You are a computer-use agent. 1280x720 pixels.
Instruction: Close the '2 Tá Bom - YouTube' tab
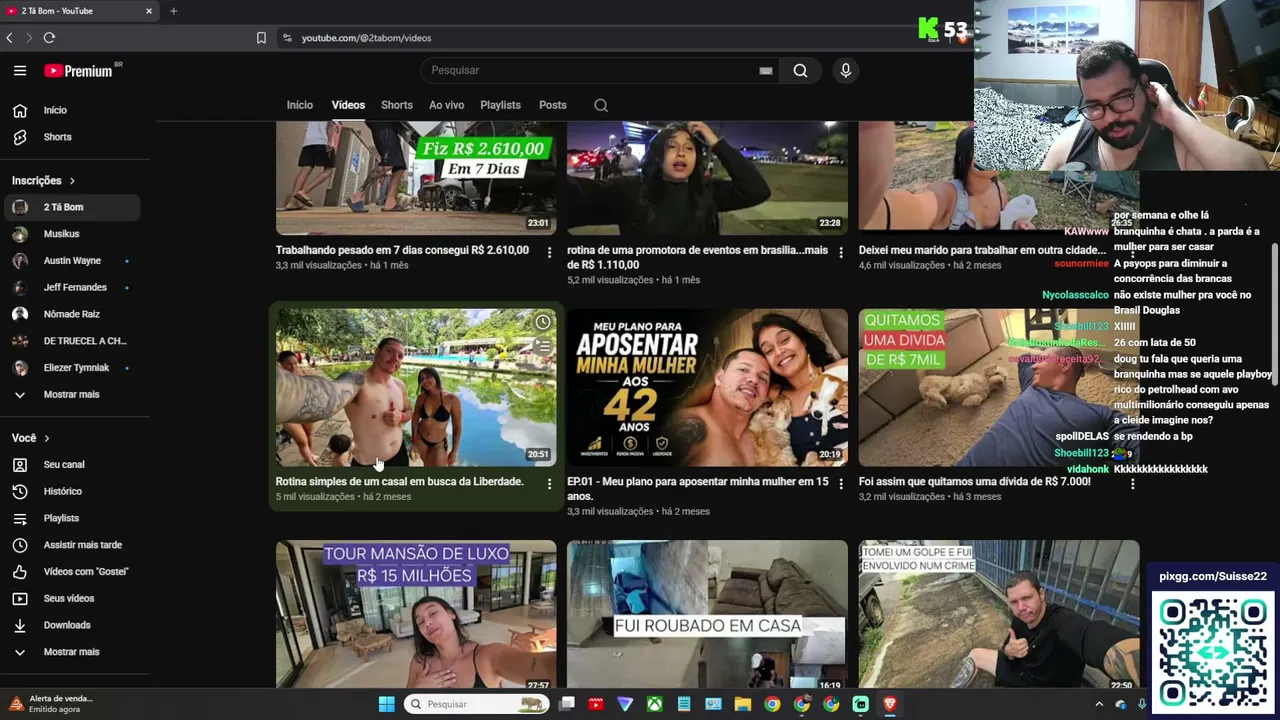pyautogui.click(x=149, y=11)
